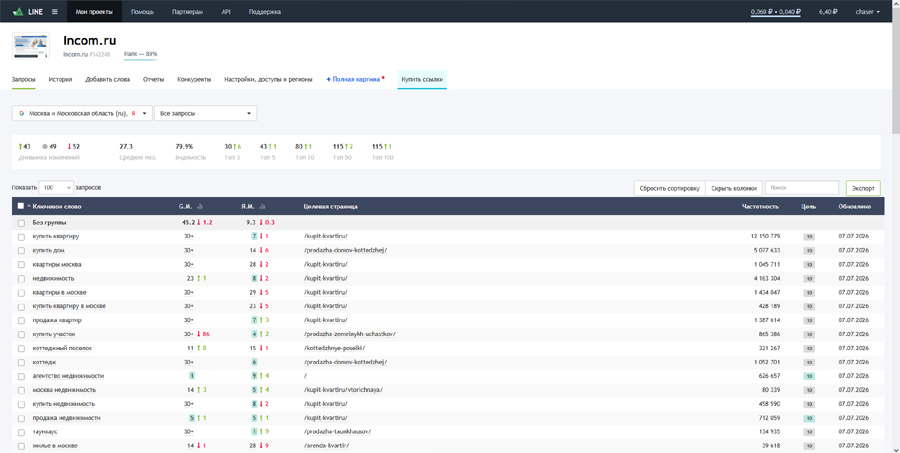Open the /kupit-kvartiru/vtorichnaya/ target page link

(x=343, y=390)
